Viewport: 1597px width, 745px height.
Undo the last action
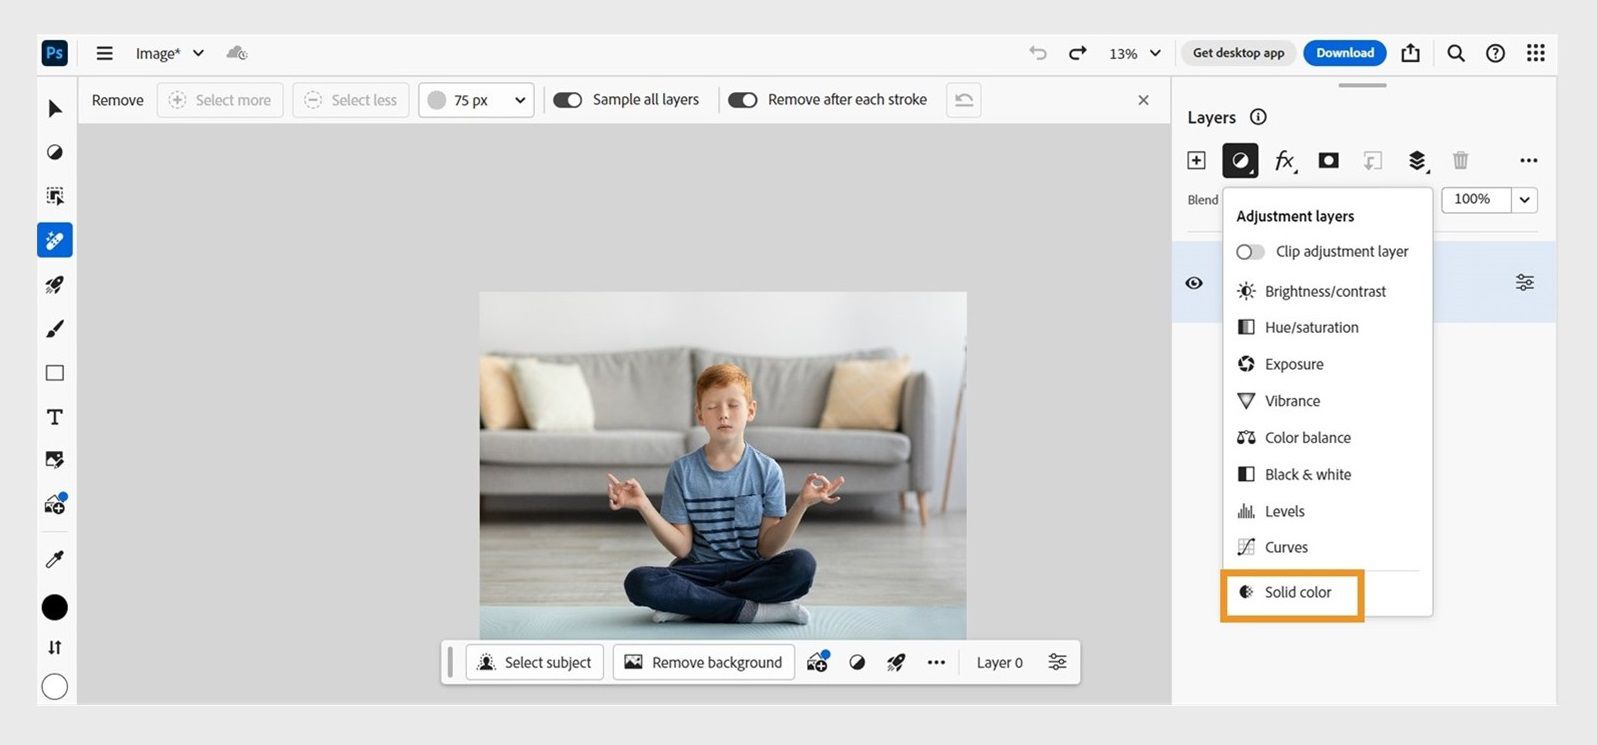tap(1038, 53)
